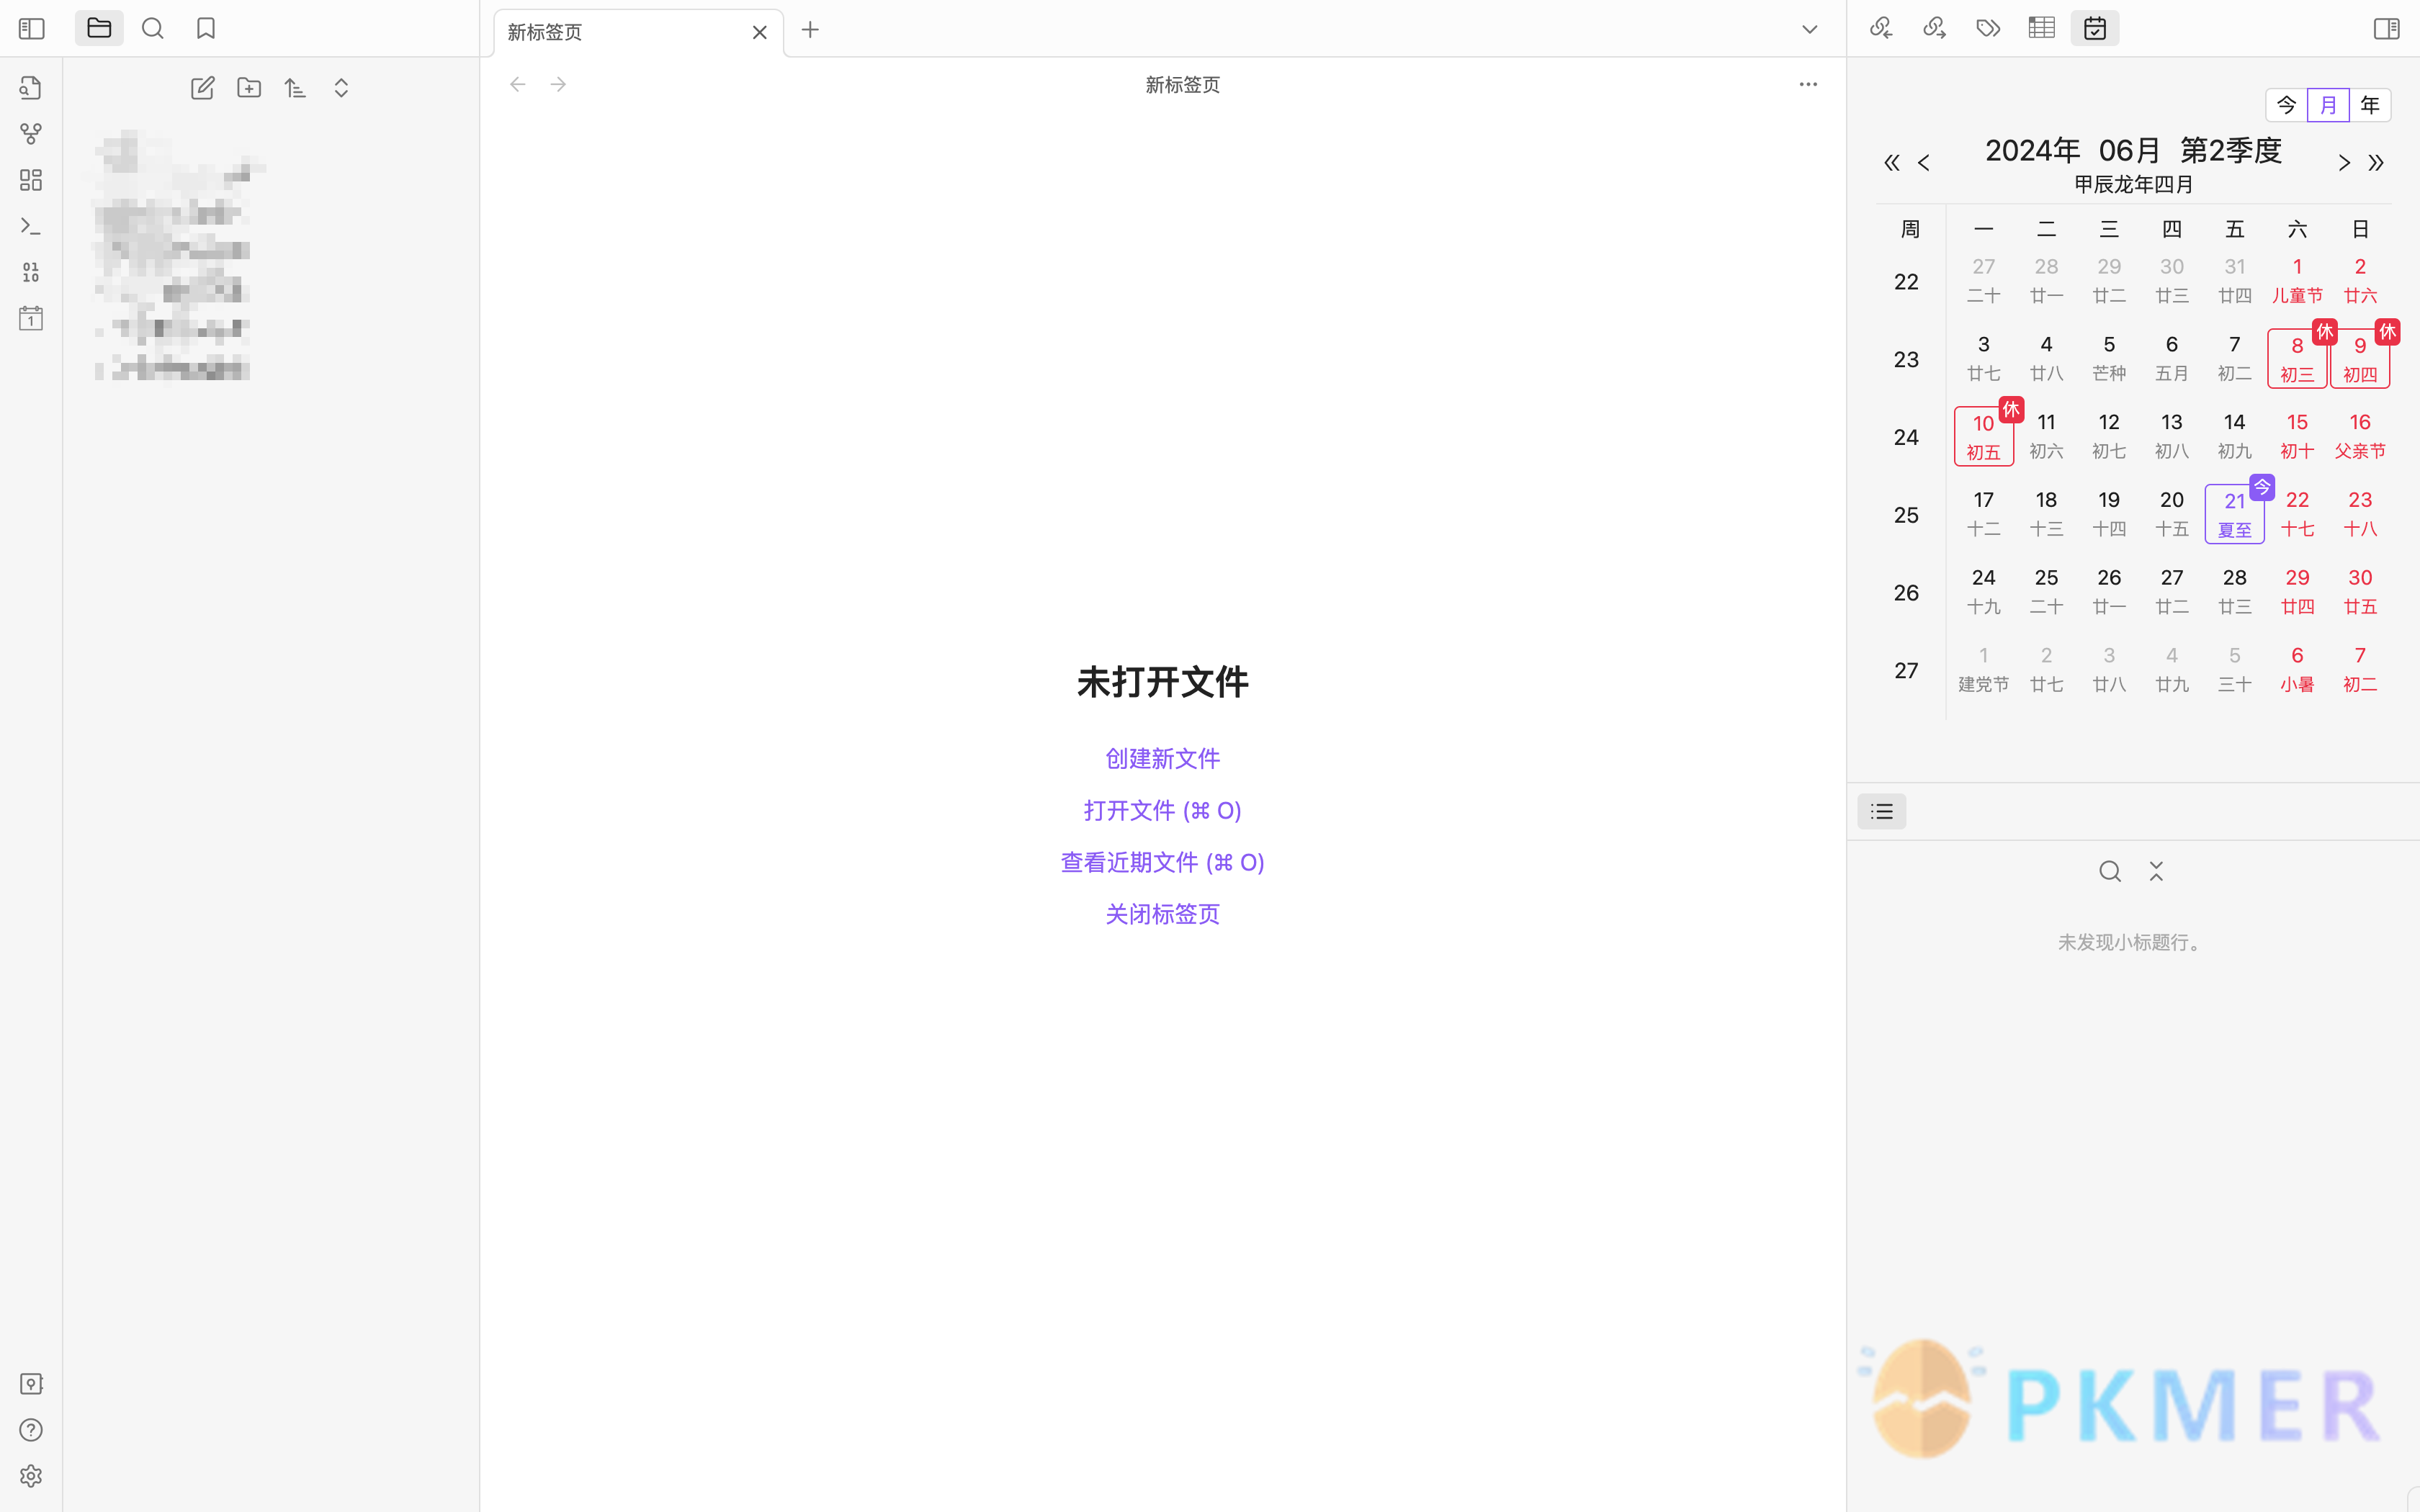Switch calendar to 月 month view

[x=2328, y=105]
